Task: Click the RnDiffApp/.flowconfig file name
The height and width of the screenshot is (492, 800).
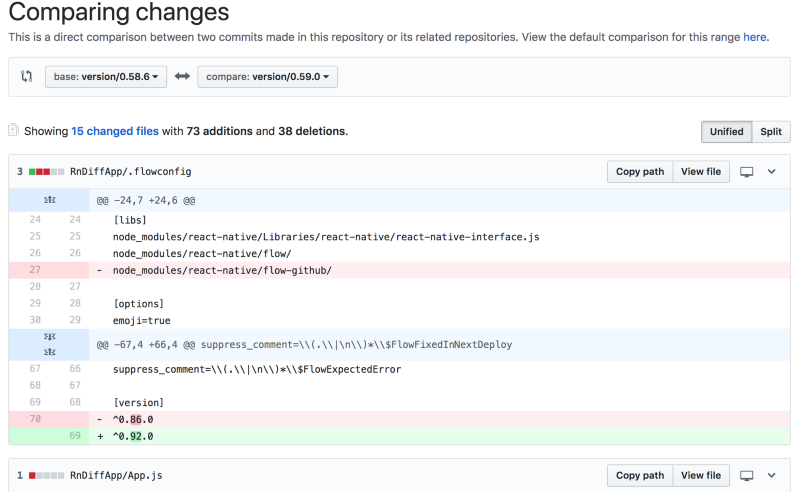Action: pos(130,172)
